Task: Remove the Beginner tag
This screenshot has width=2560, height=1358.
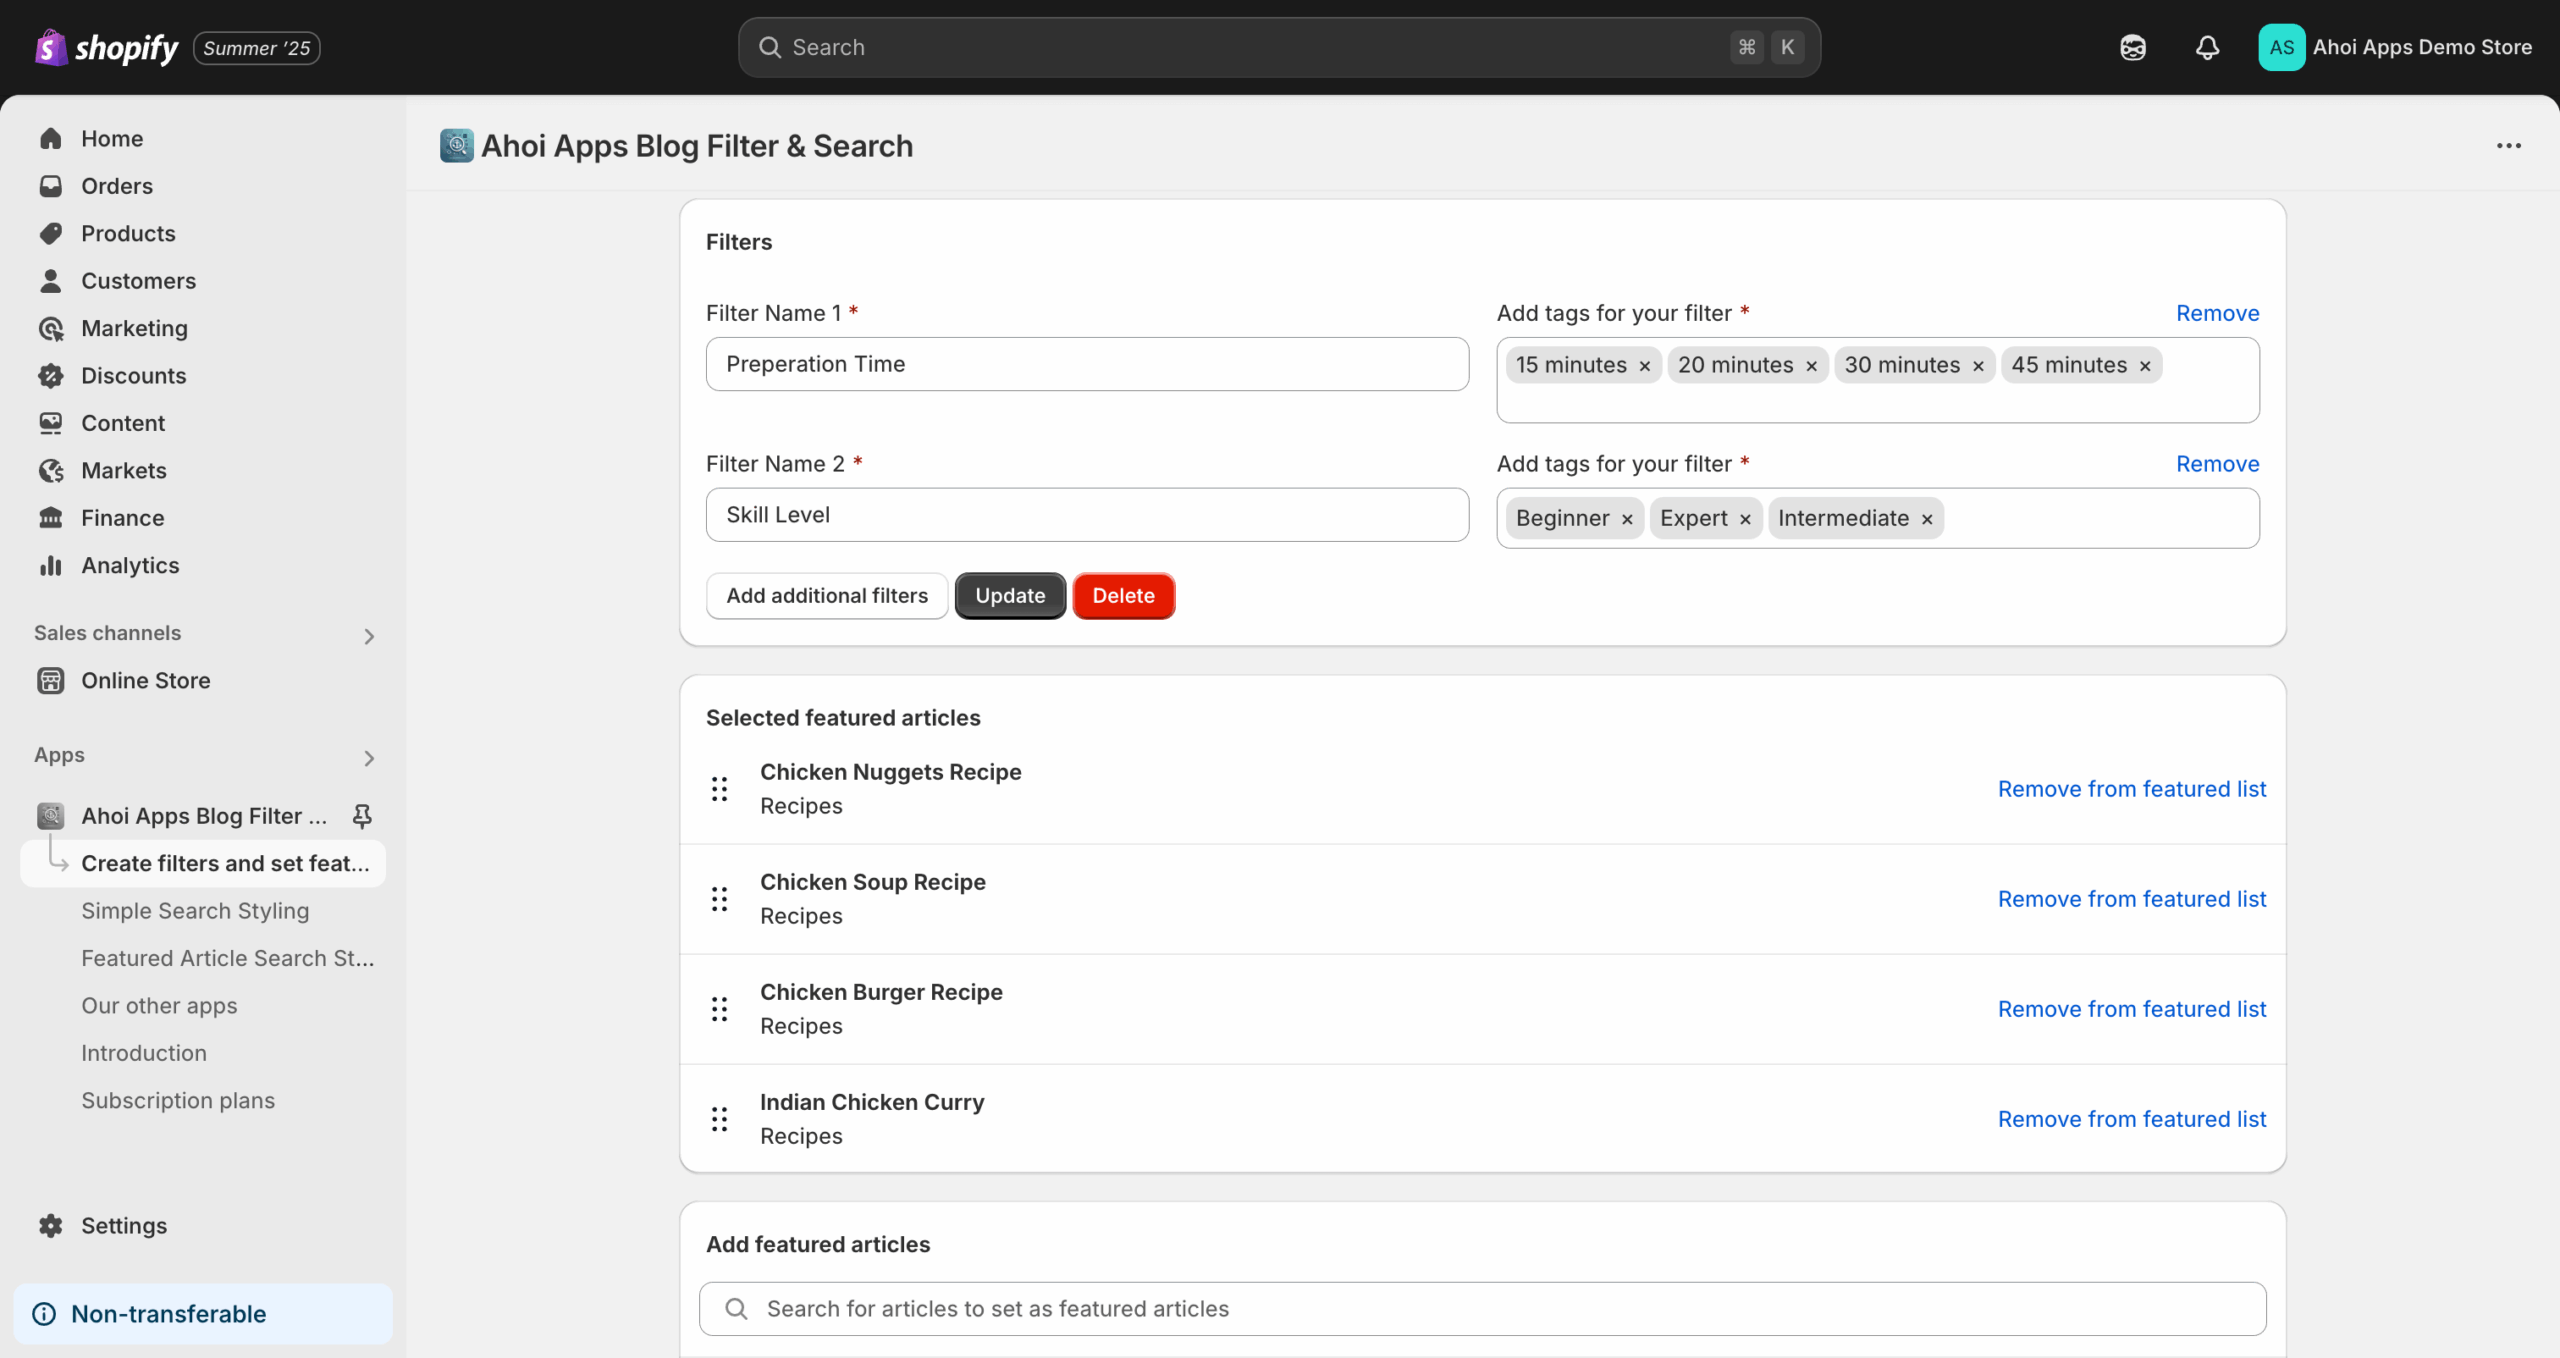Action: 1627,519
